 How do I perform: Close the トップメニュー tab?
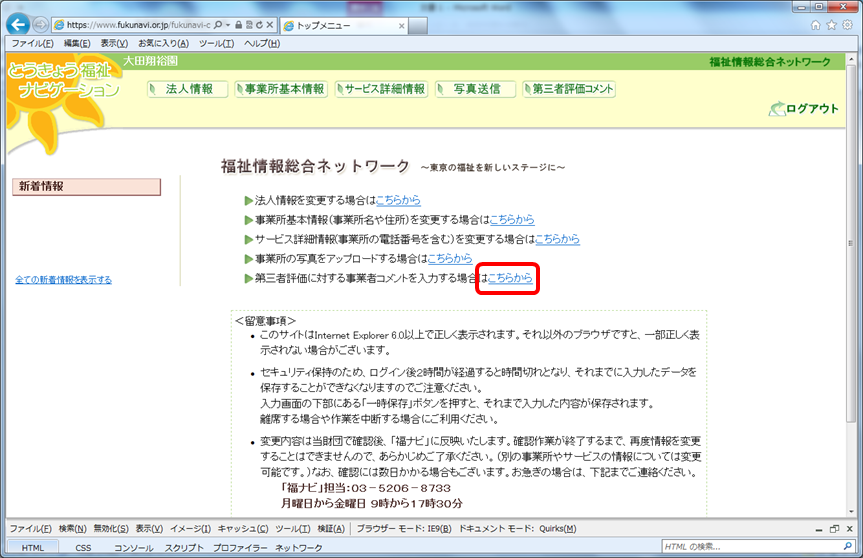pos(401,26)
